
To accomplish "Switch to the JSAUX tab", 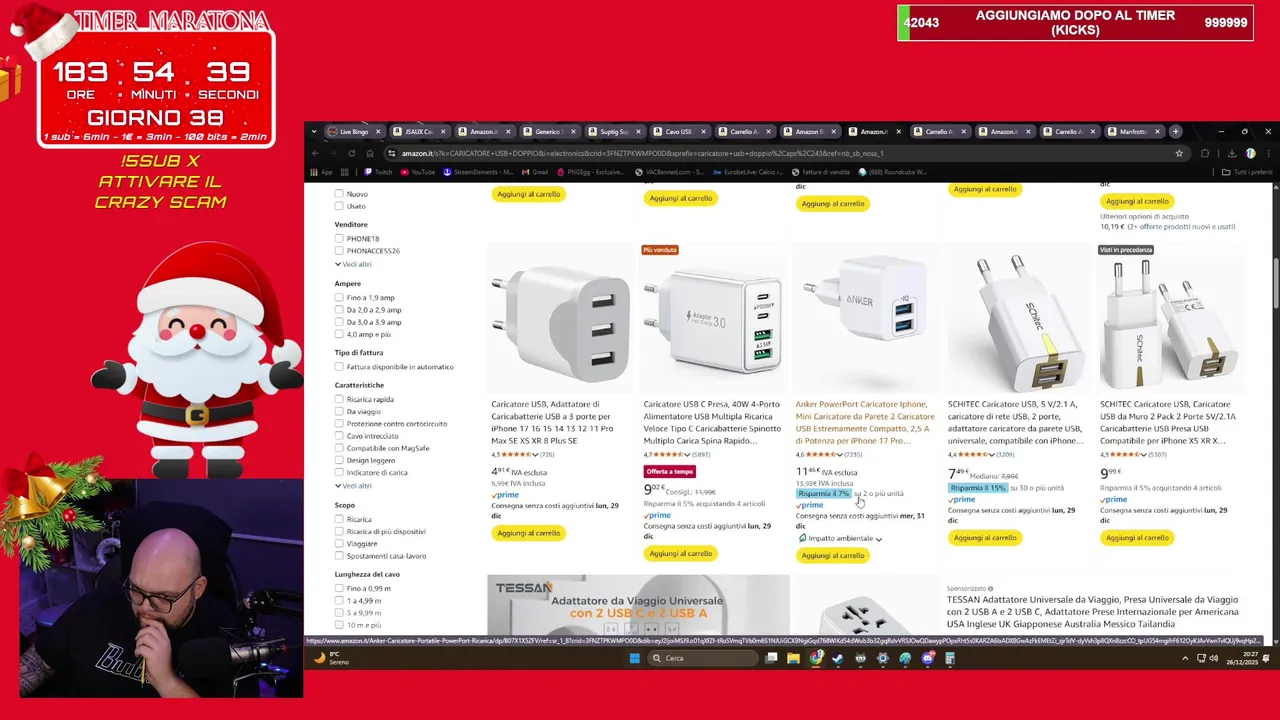I will click(x=418, y=131).
